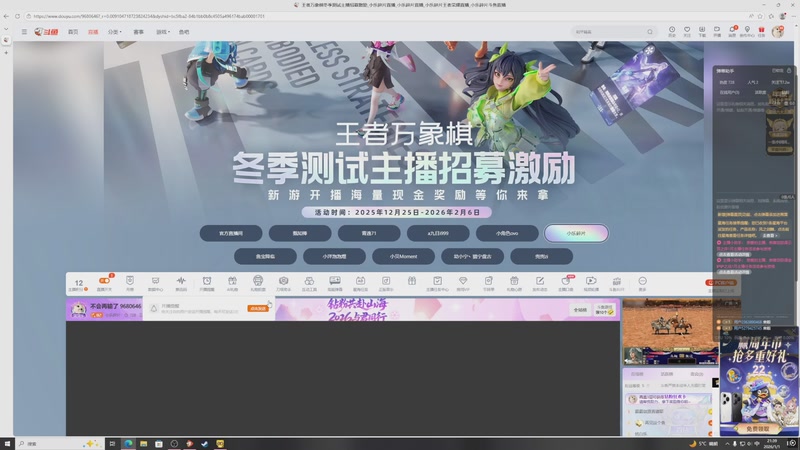Open Microsoft Edge from taskbar
800x450 pixels.
click(128, 443)
